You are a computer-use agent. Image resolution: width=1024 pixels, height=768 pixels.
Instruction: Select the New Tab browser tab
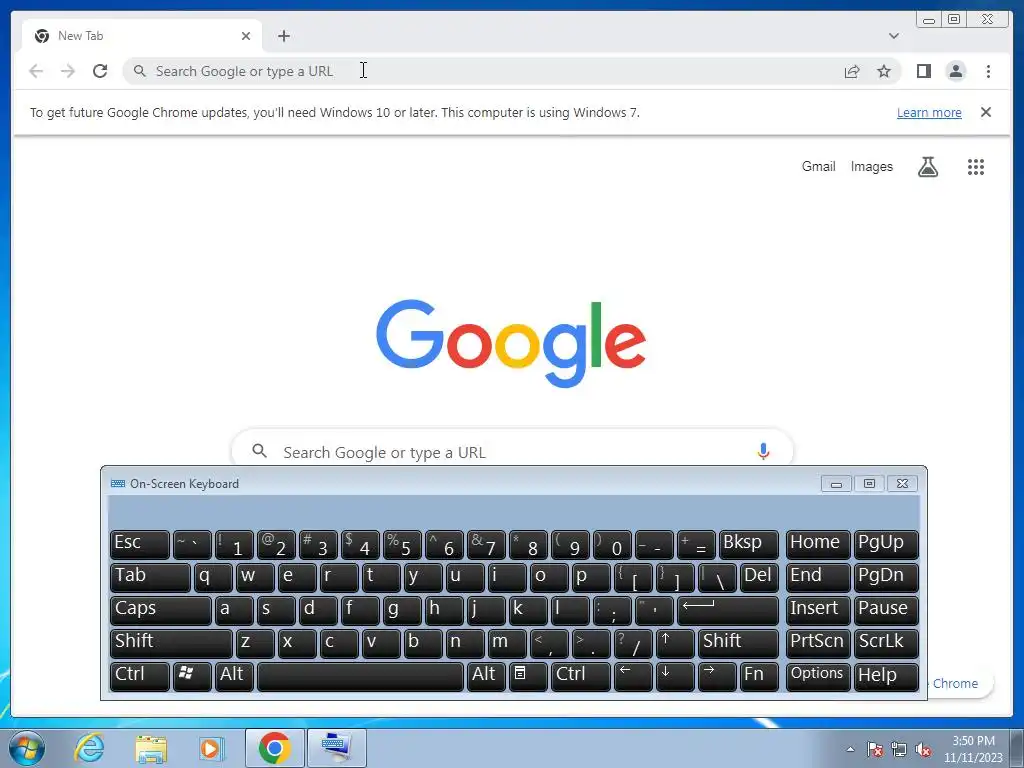click(142, 36)
